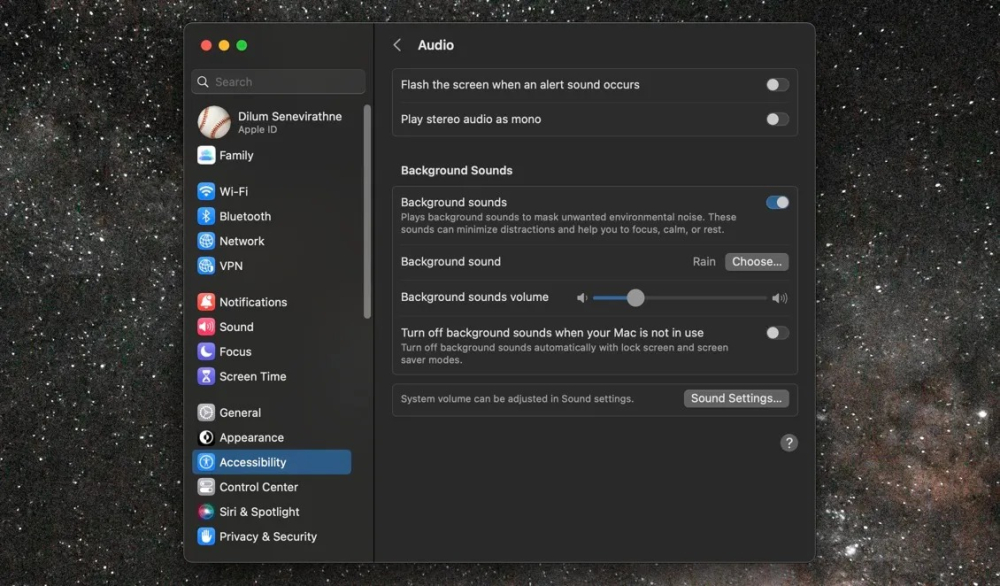Open Sound Settings from the bottom bar
This screenshot has width=1000, height=586.
[737, 398]
